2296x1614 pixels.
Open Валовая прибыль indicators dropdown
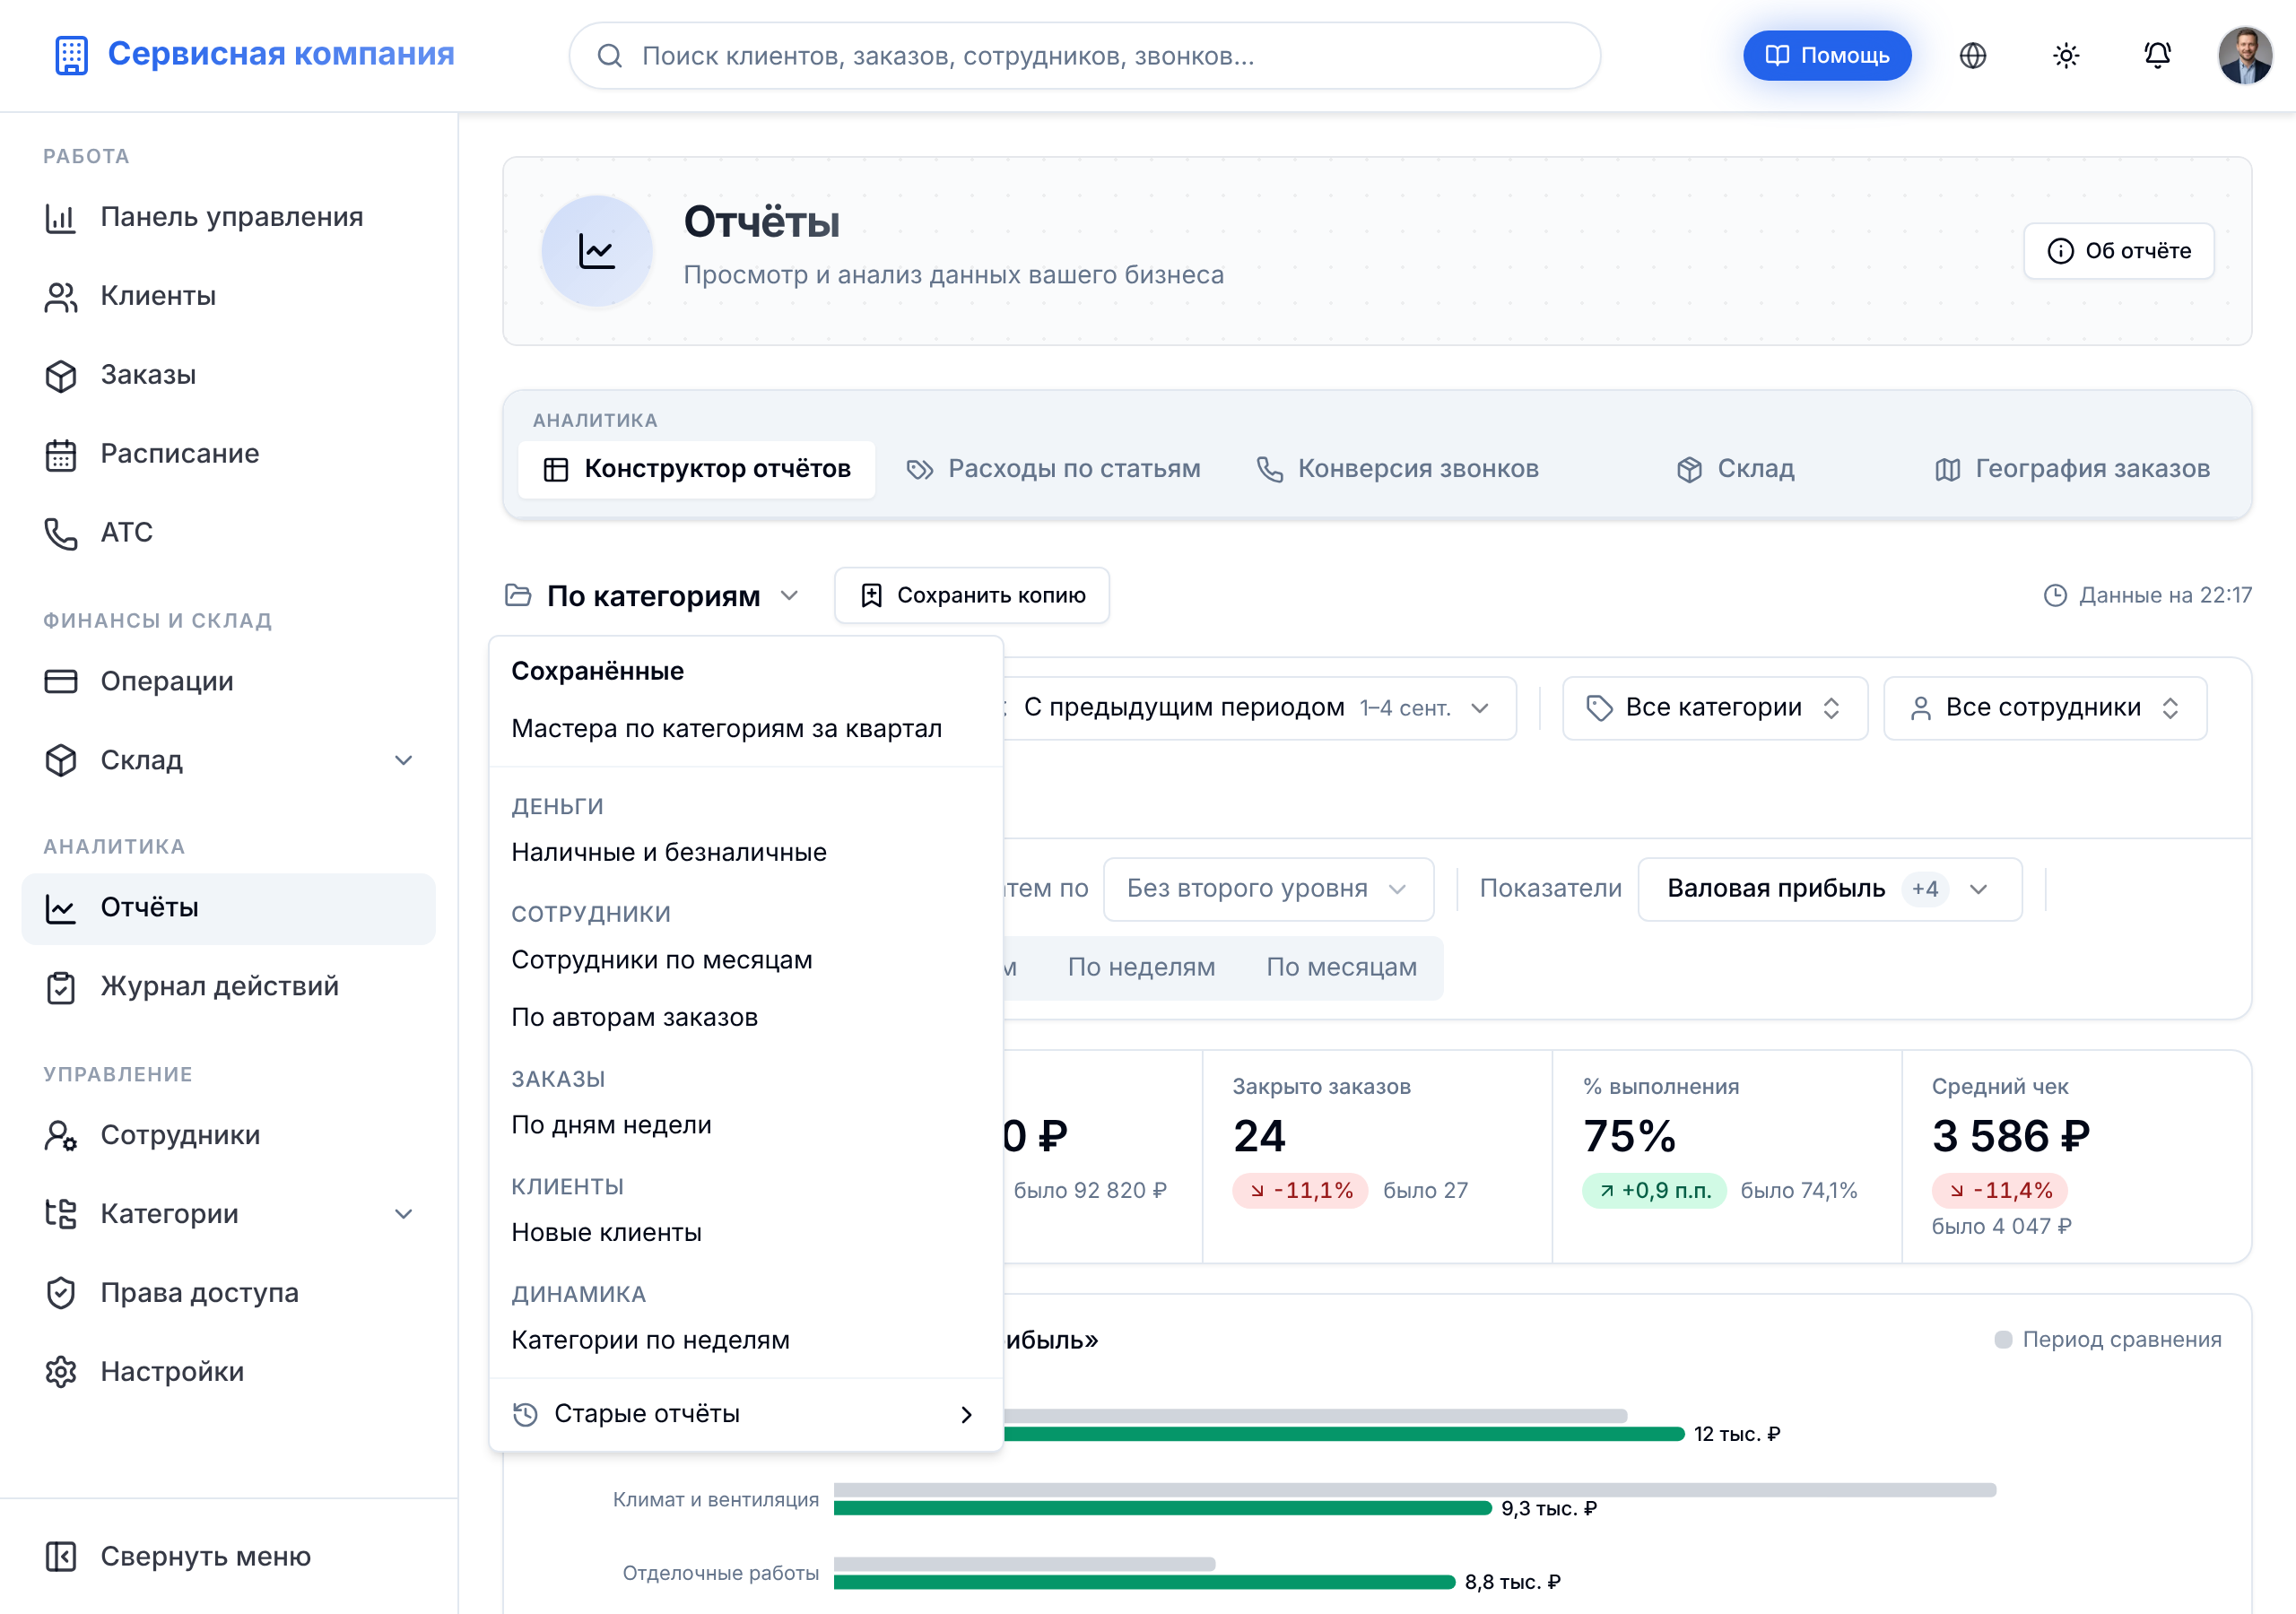[1829, 888]
